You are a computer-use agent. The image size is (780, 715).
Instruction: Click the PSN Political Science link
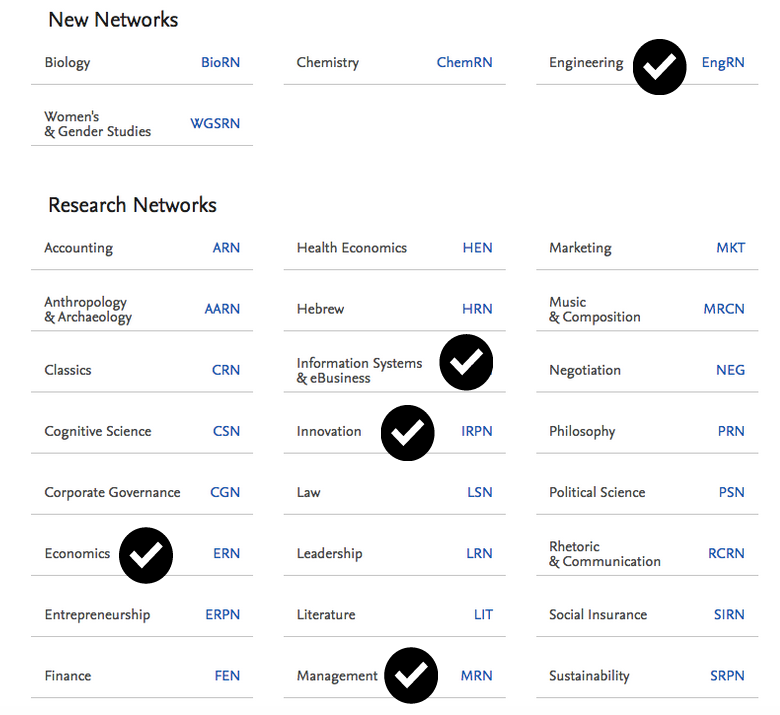pyautogui.click(x=731, y=493)
